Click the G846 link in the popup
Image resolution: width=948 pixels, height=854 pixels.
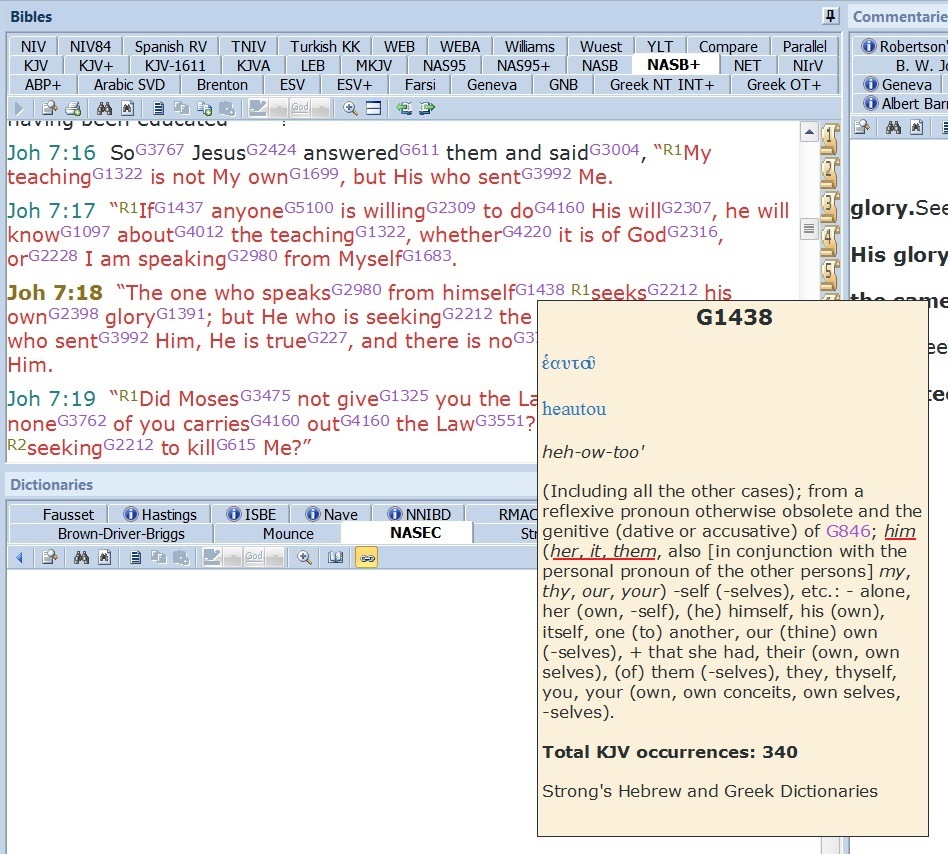coord(842,531)
